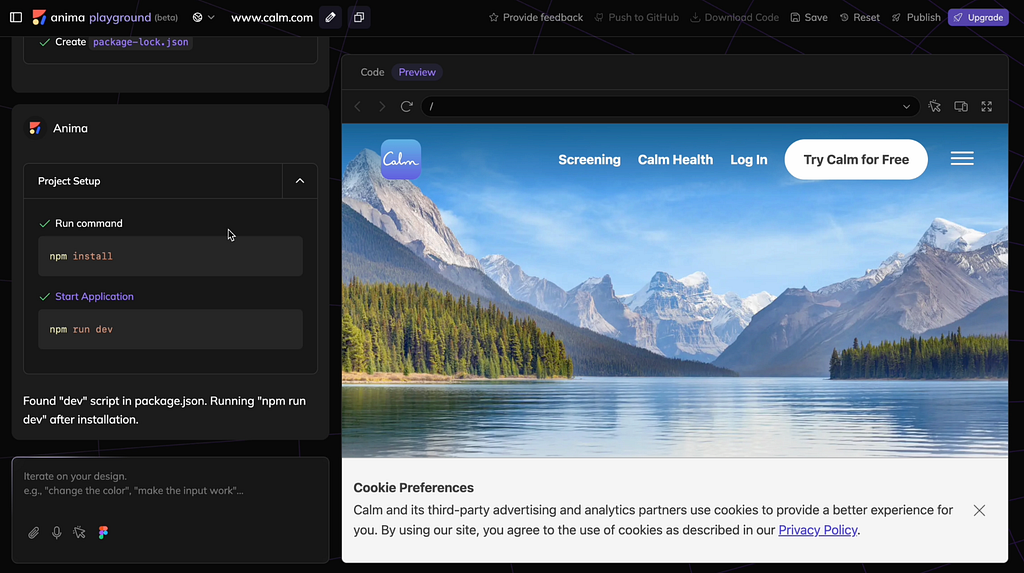Close the Cookie Preferences banner
This screenshot has height=573, width=1024.
coord(979,510)
